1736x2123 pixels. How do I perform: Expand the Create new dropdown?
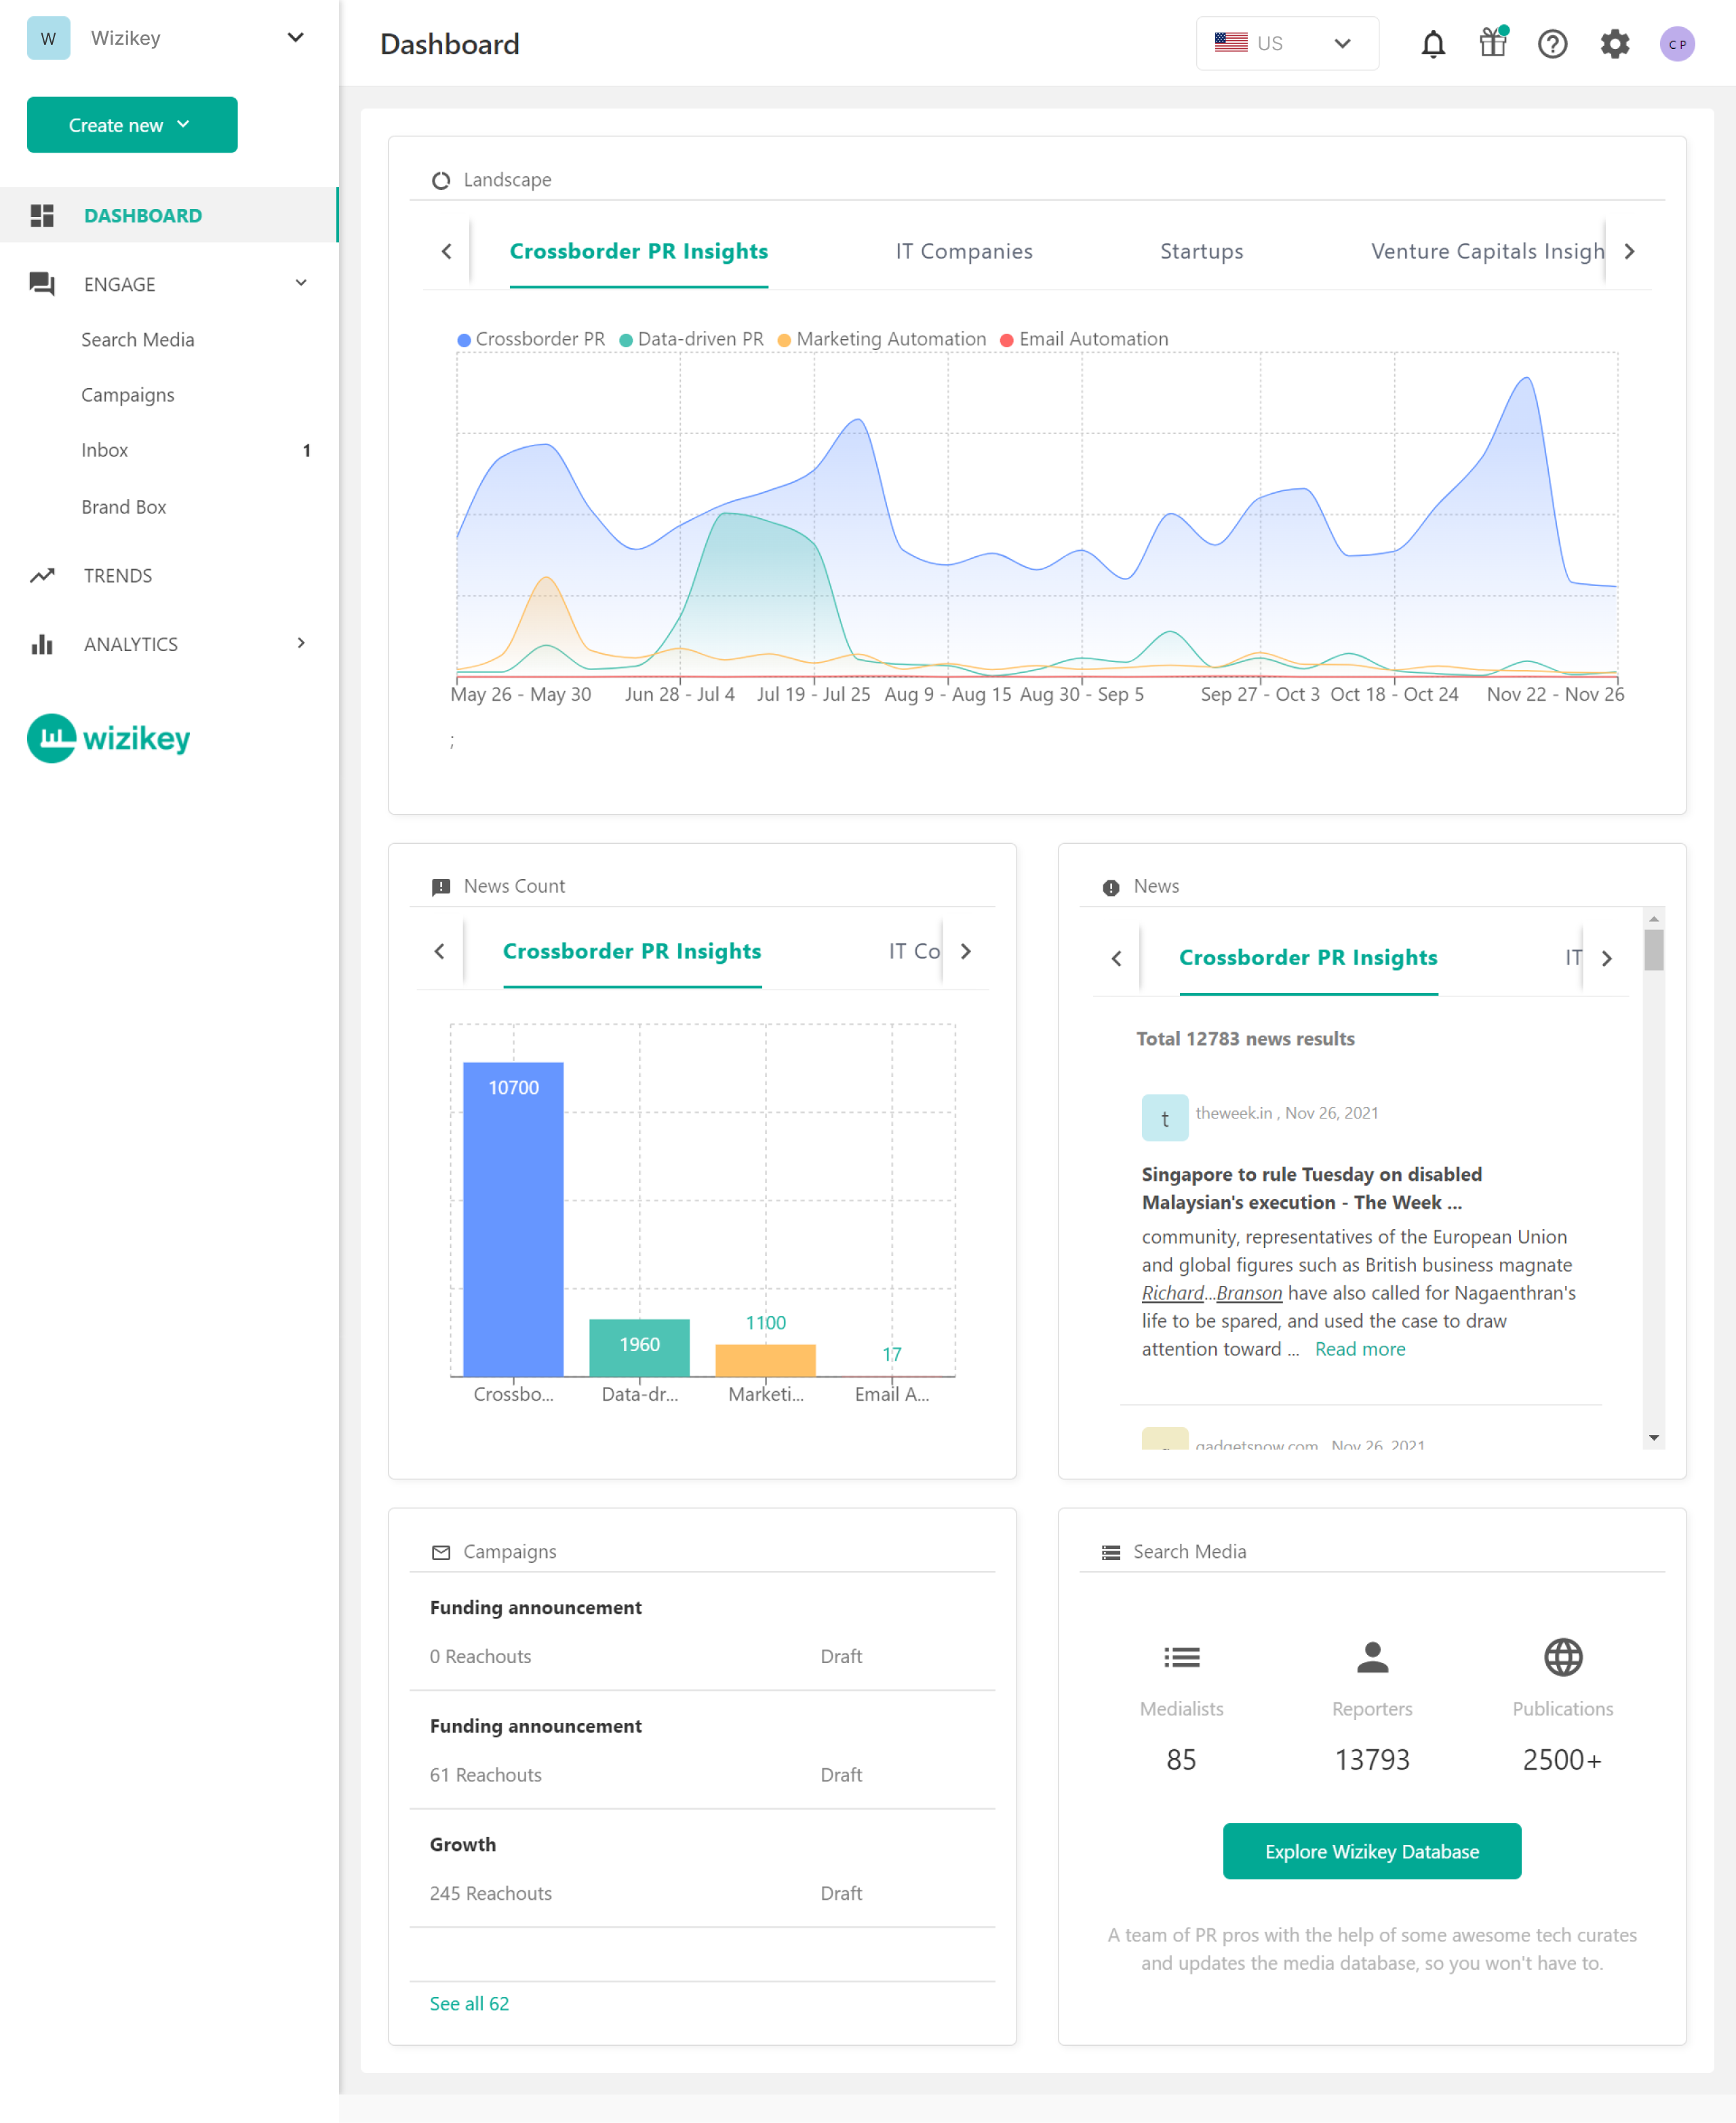point(132,125)
